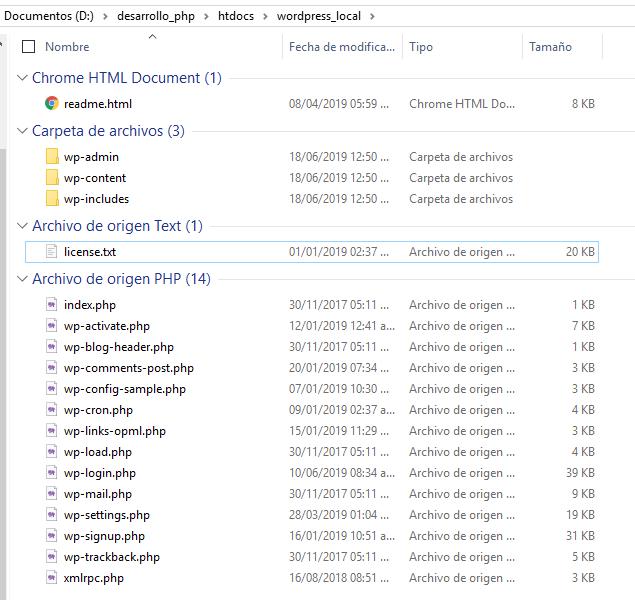Click the wp-links-opml.php file icon
Viewport: 635px width, 600px height.
click(51, 431)
